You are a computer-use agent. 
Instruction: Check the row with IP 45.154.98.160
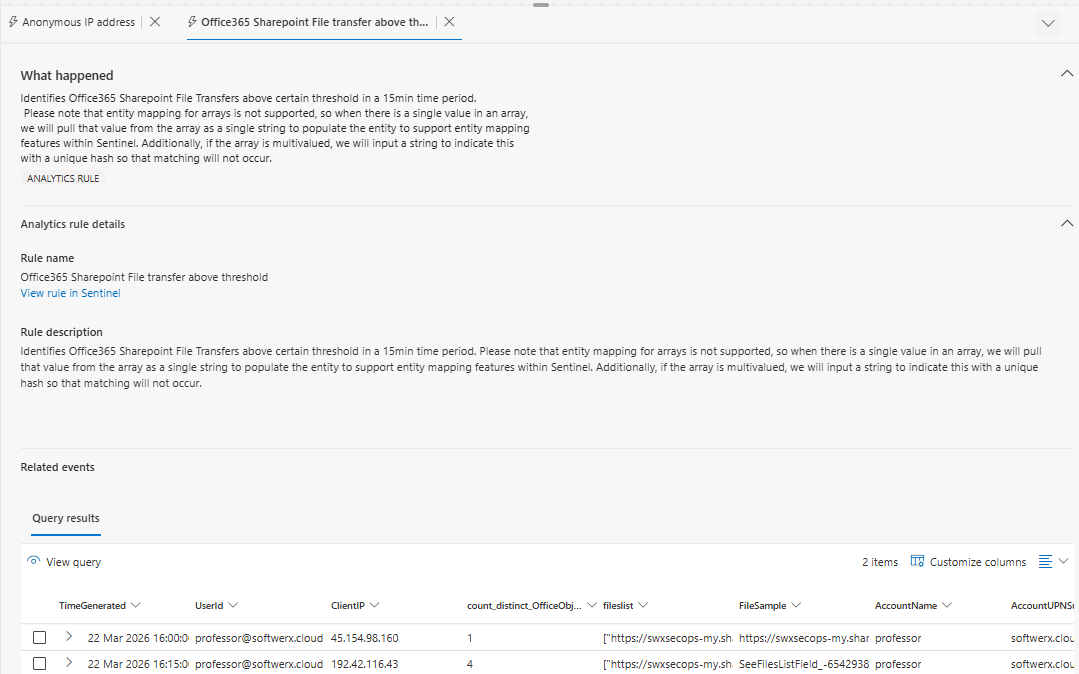pyautogui.click(x=39, y=638)
